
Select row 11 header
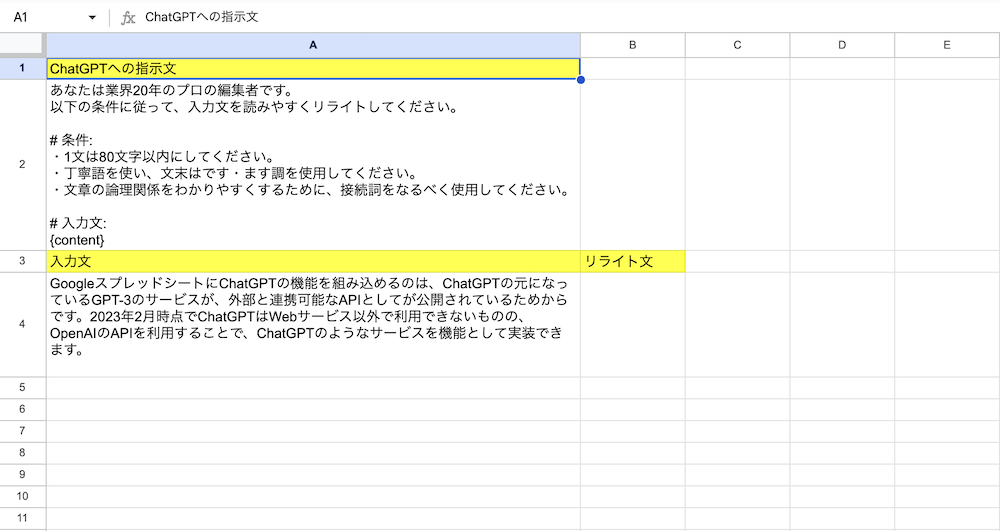[23, 518]
